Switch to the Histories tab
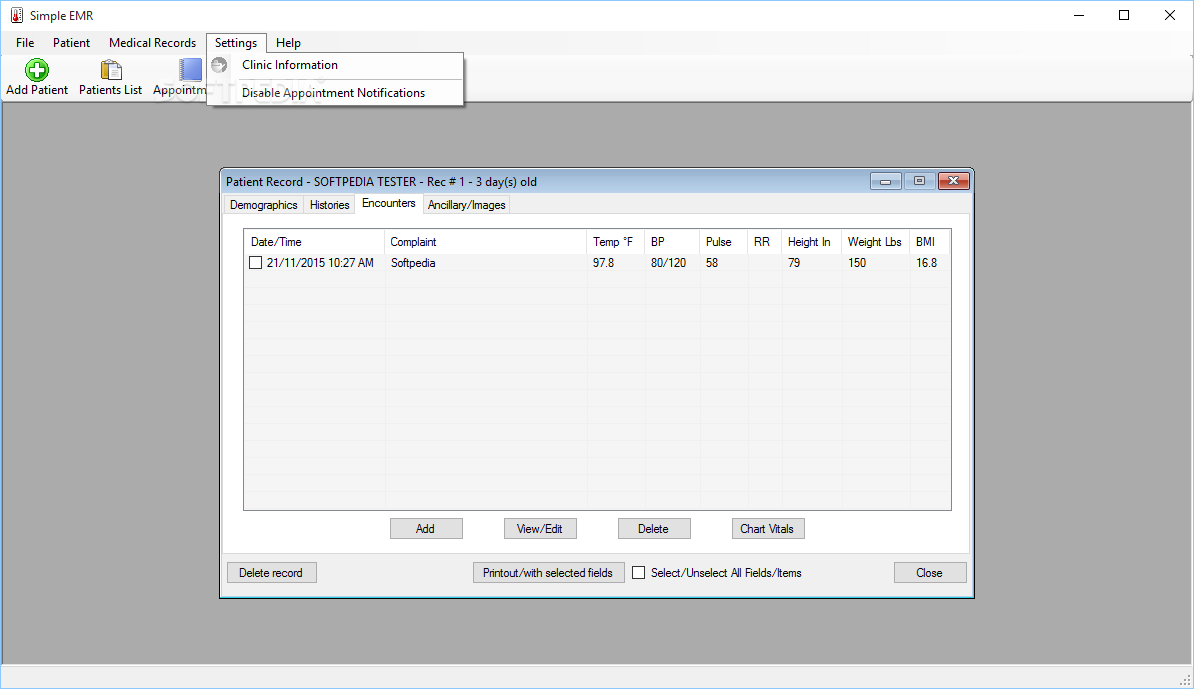 [330, 205]
